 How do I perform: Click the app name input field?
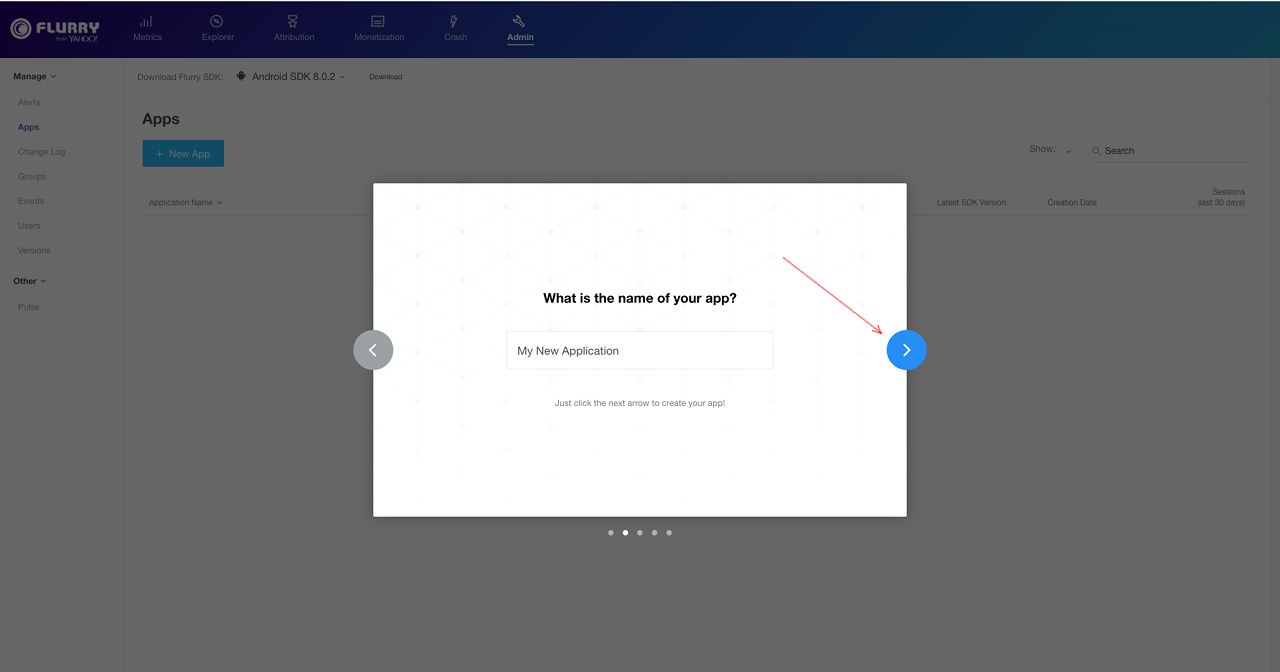[x=639, y=351]
